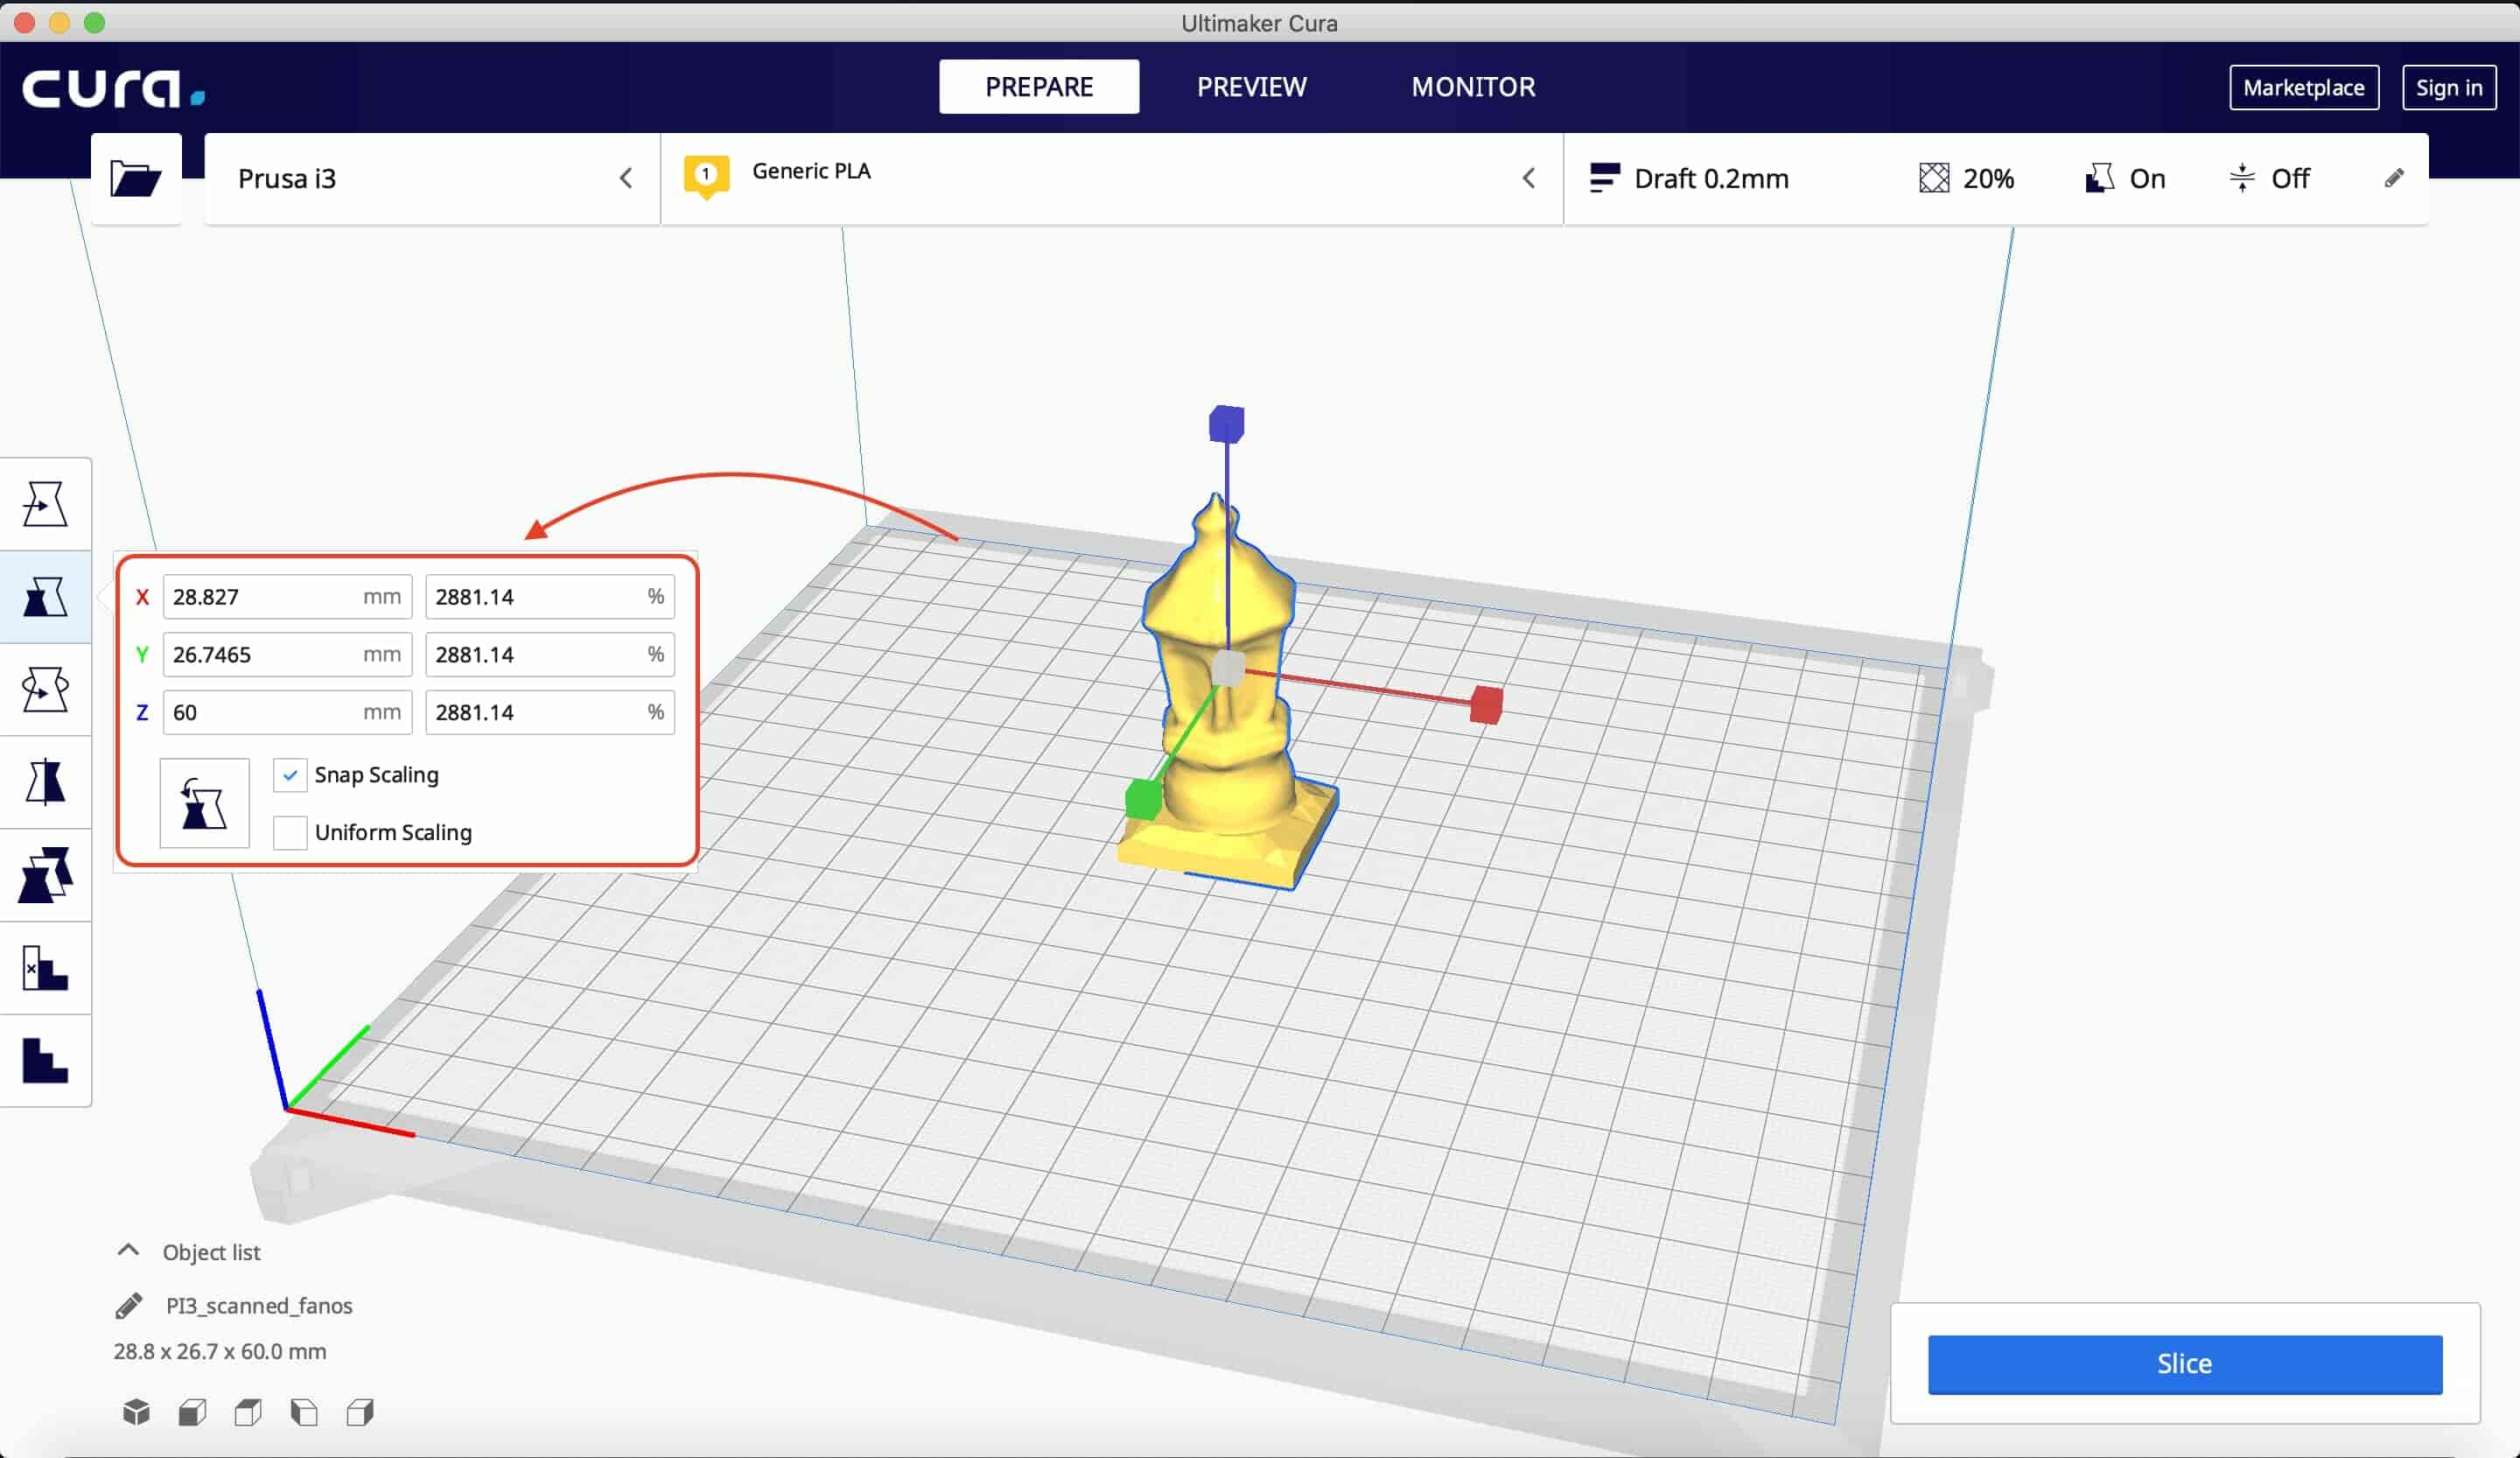
Task: Expand the Generic PLA material selector chevron
Action: pyautogui.click(x=1528, y=178)
